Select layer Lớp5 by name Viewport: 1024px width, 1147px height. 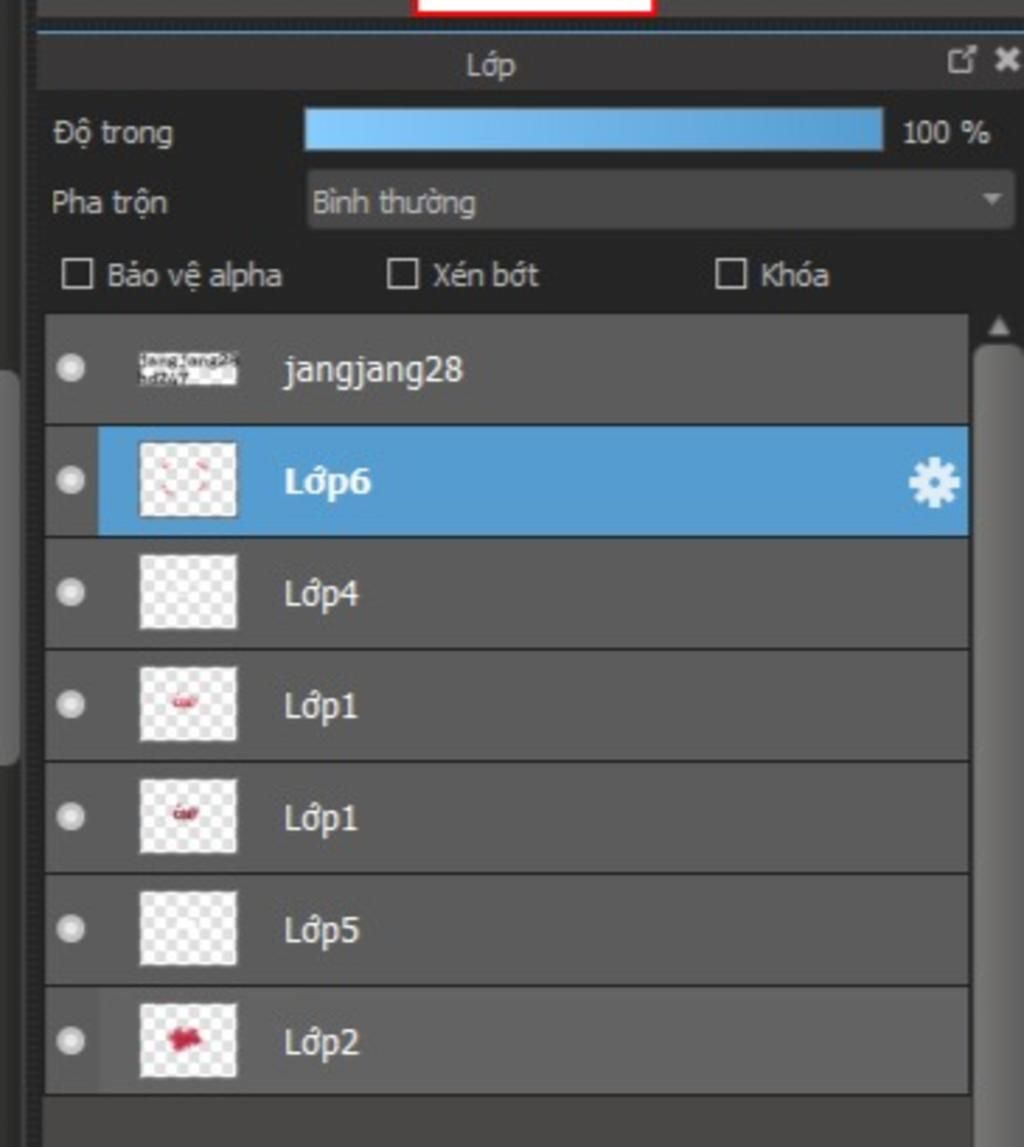(321, 930)
